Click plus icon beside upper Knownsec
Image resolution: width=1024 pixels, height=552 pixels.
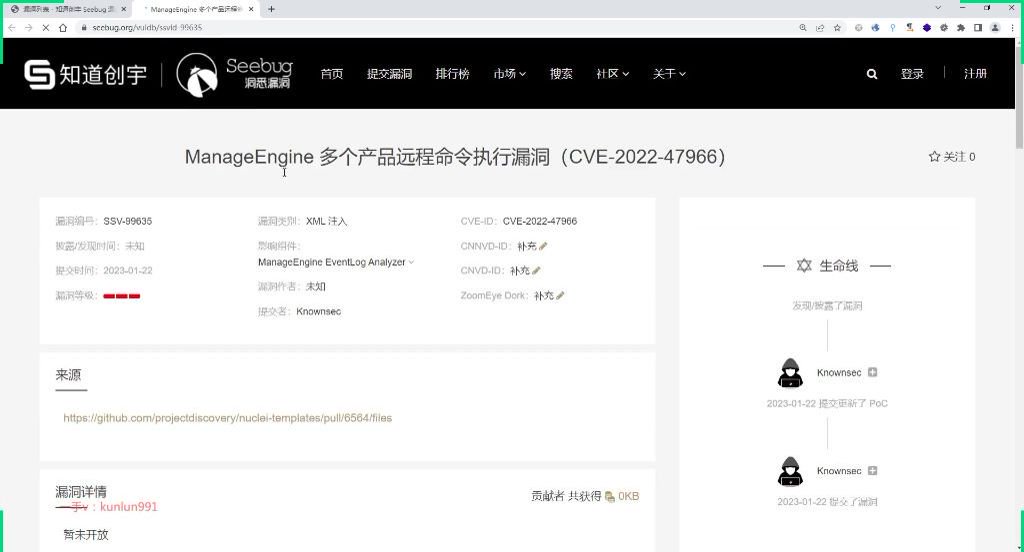[x=872, y=372]
